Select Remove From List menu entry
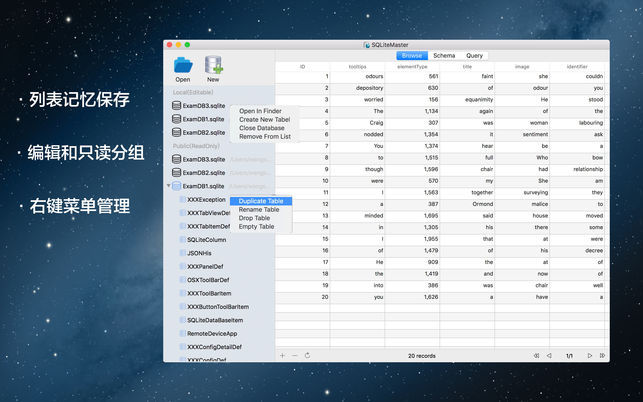The image size is (643, 402). (265, 137)
